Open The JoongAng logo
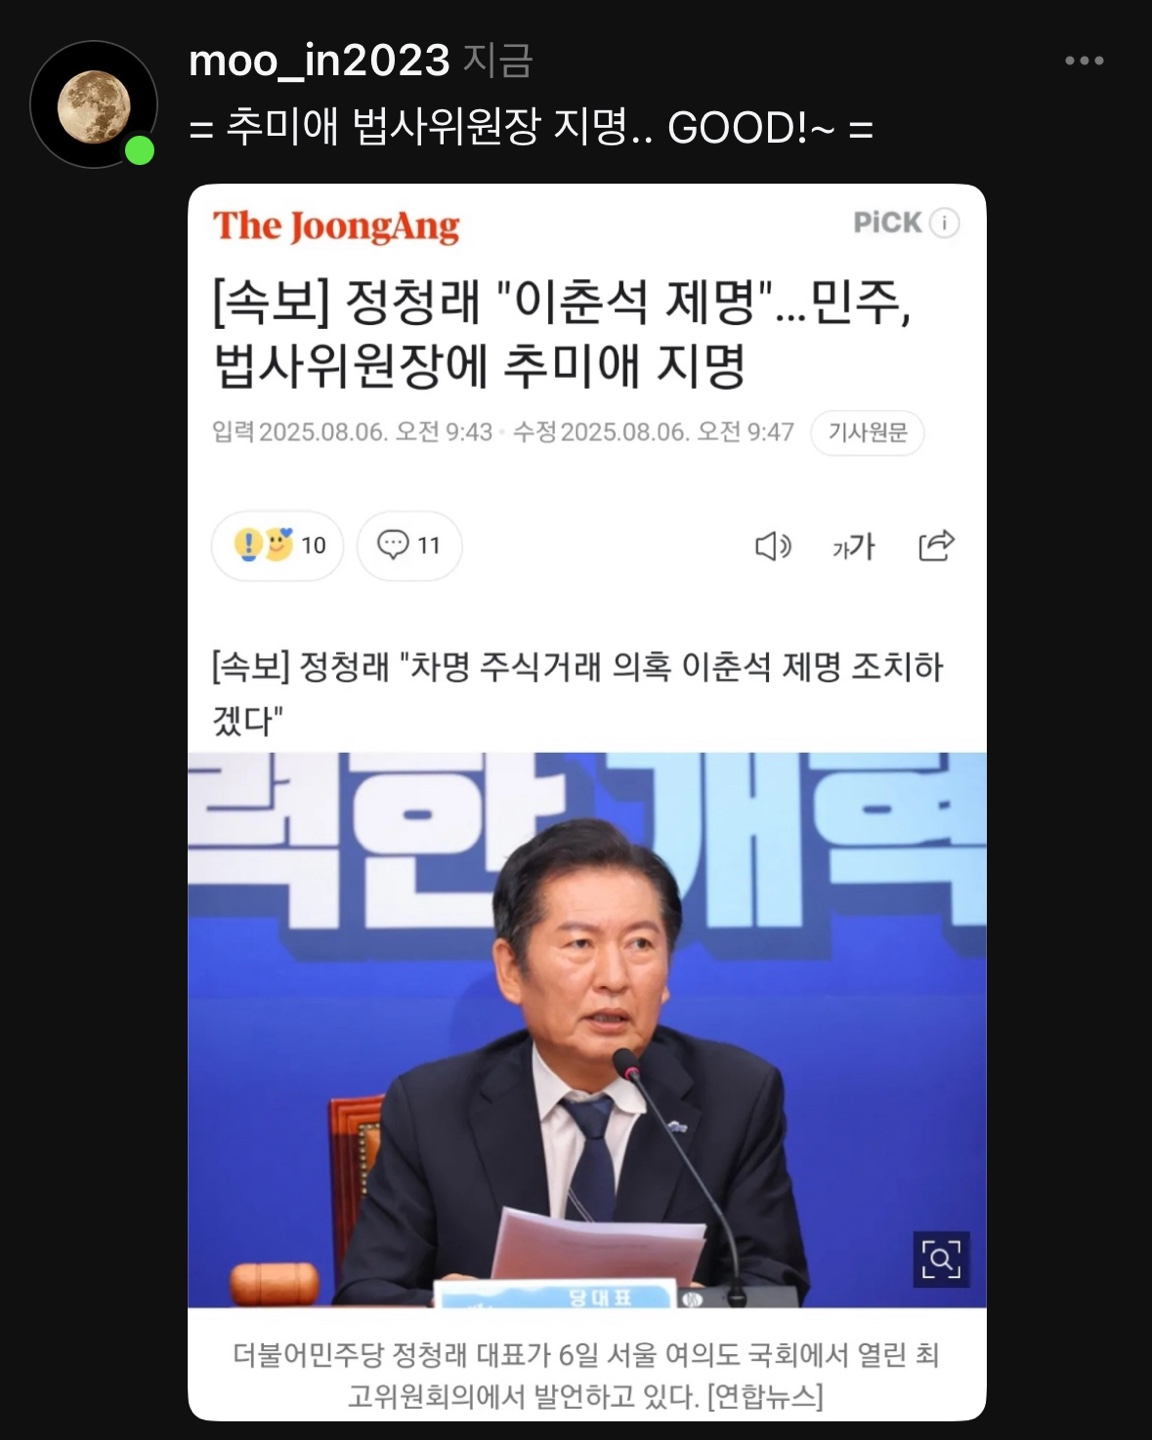 [x=336, y=226]
